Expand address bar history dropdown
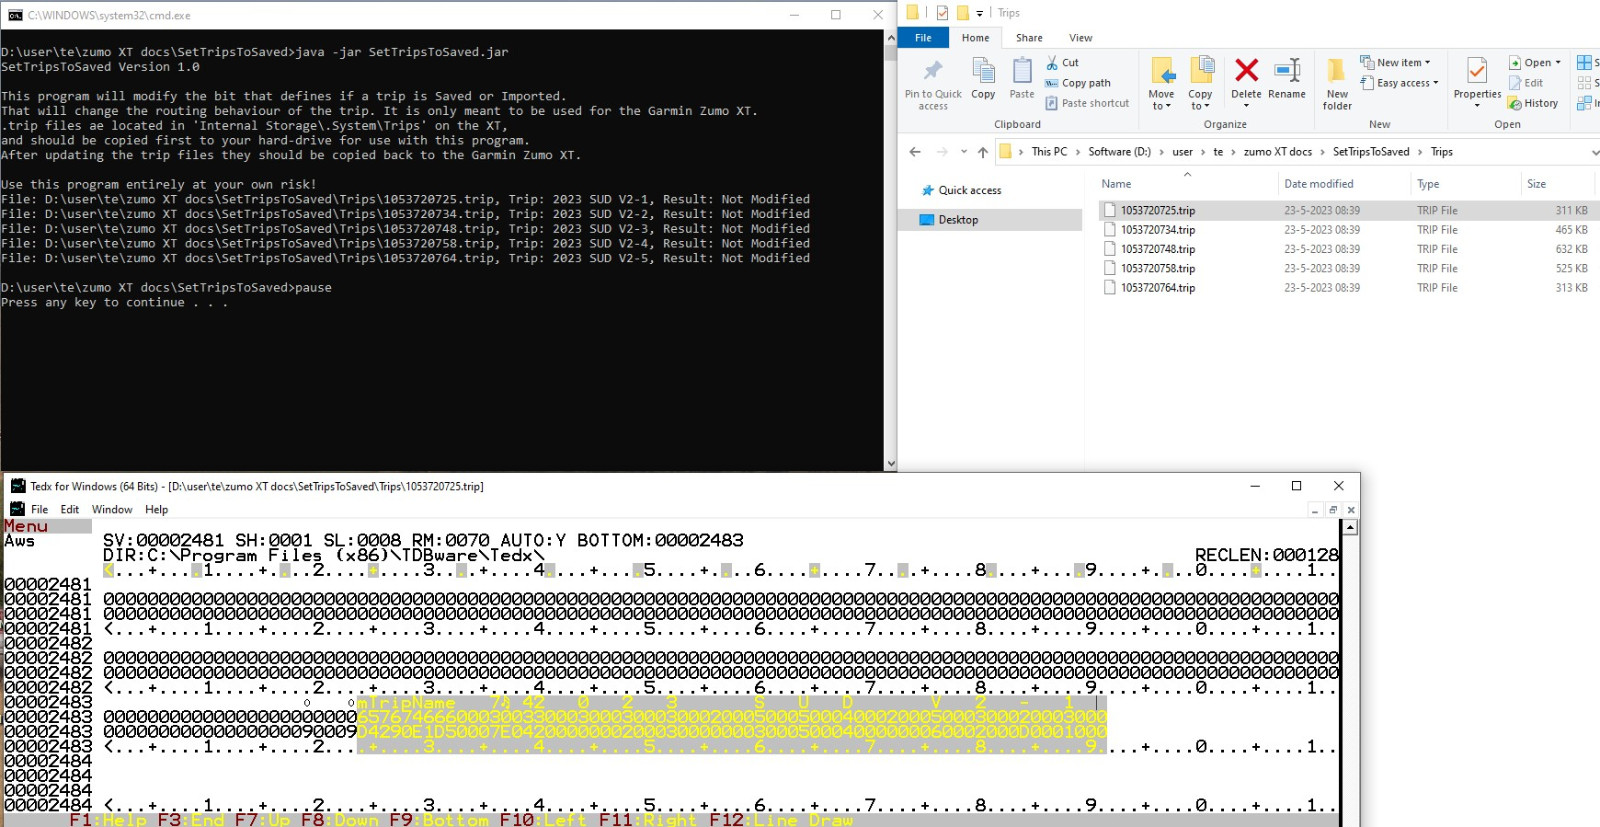 [1594, 152]
